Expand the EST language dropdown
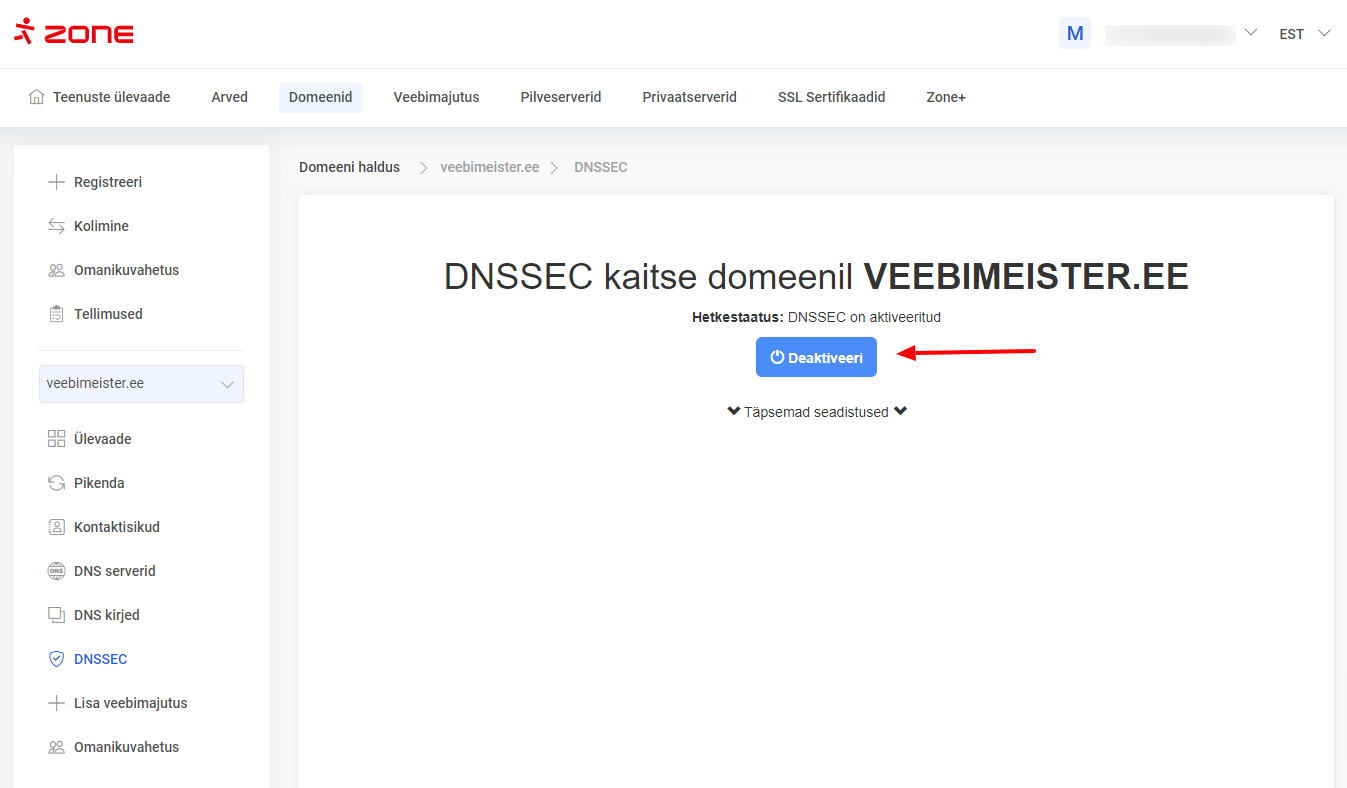This screenshot has width=1347, height=788. [x=1304, y=34]
